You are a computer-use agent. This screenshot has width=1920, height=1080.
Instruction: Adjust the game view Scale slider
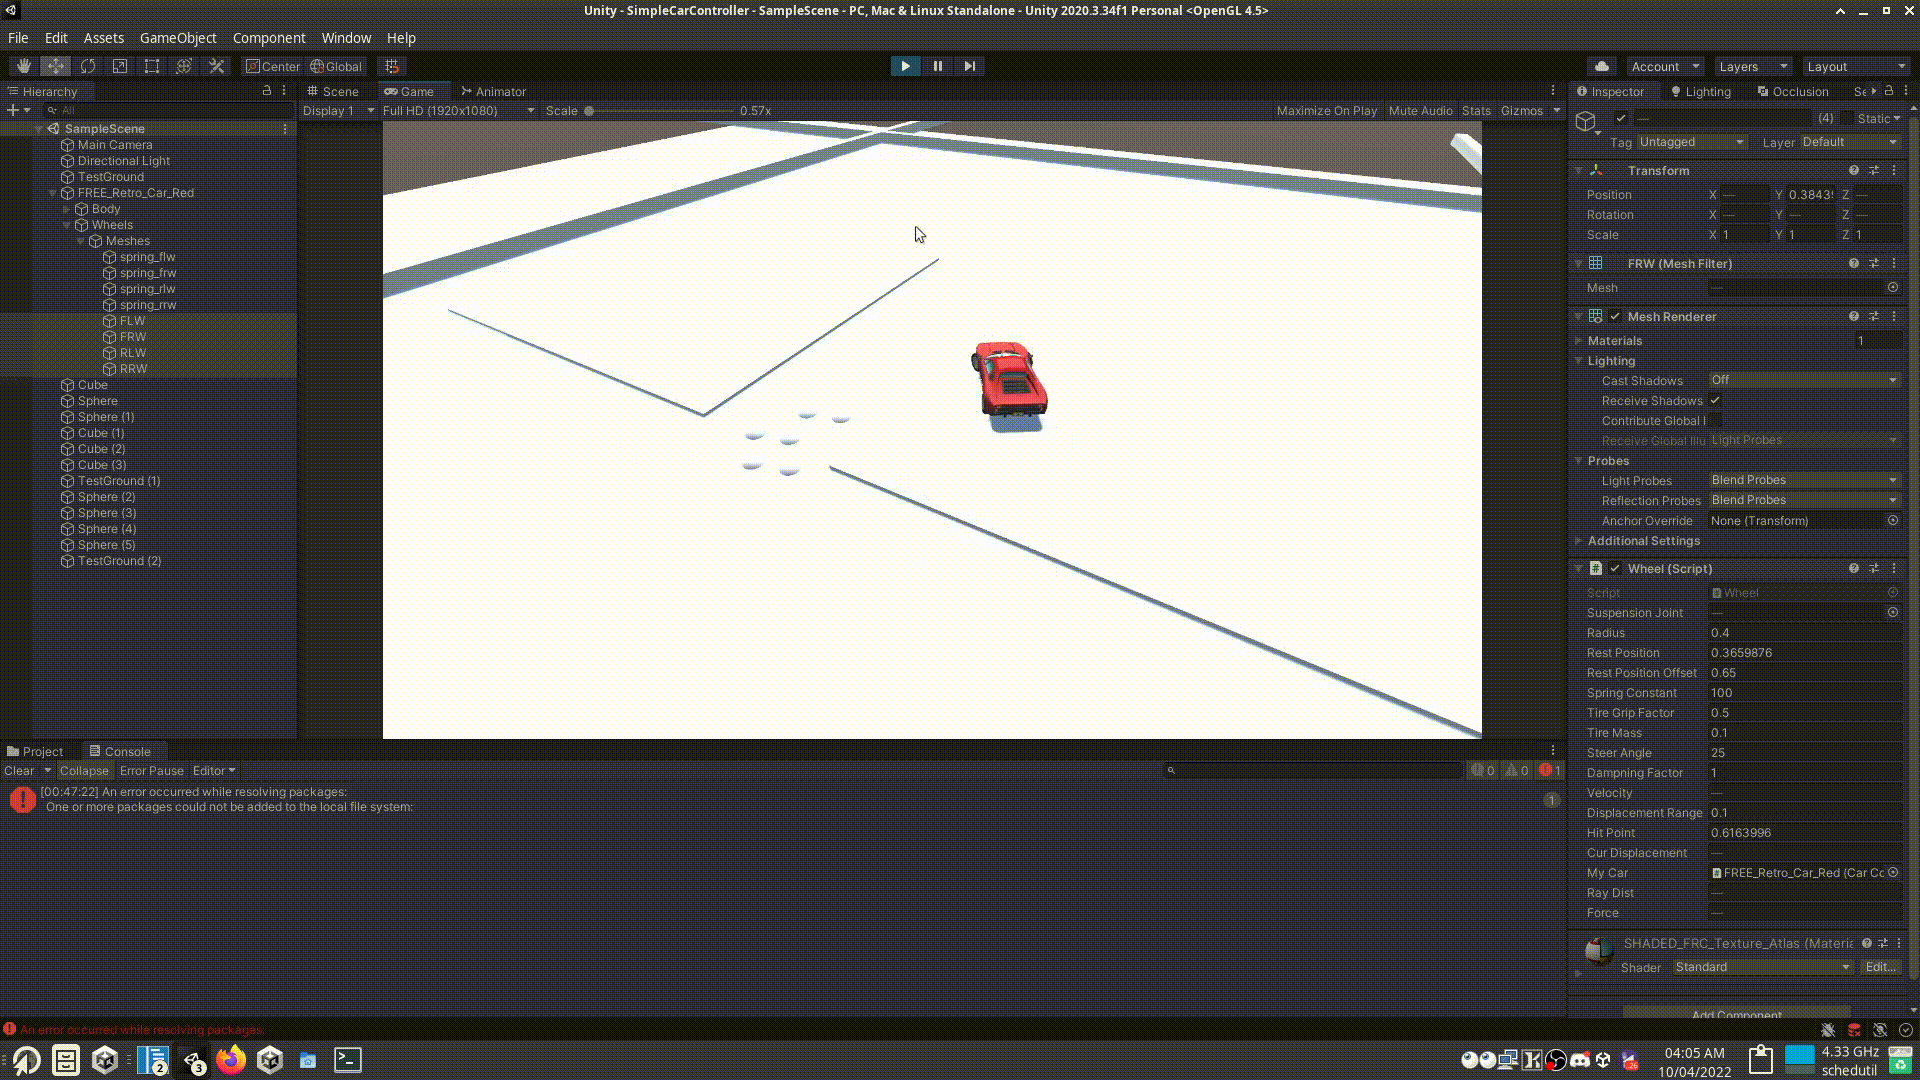coord(590,111)
